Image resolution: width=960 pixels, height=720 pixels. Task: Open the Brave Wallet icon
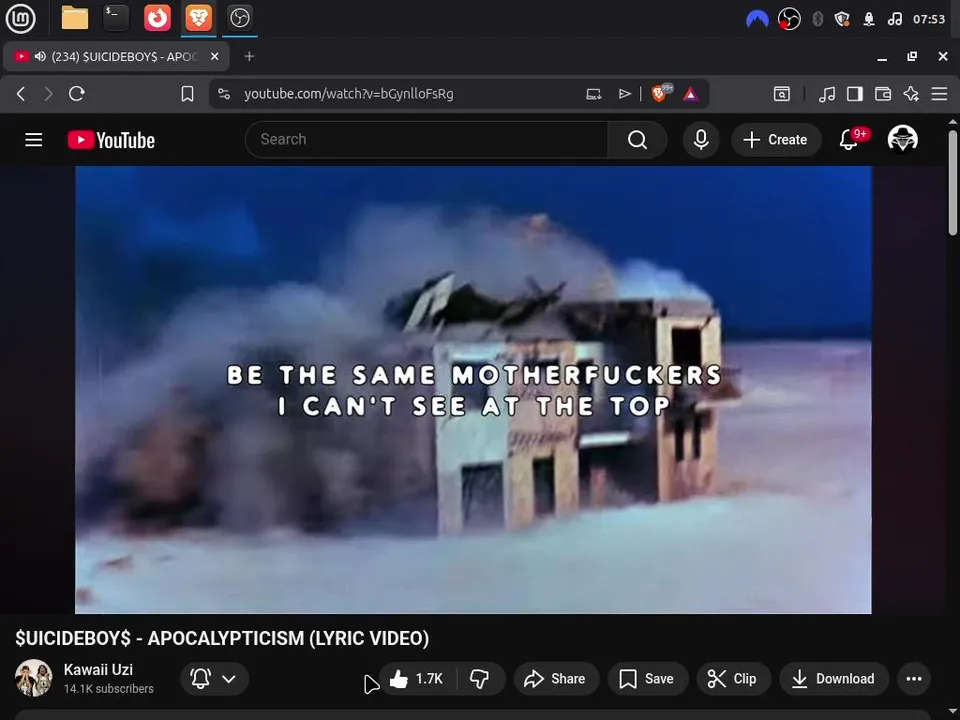[883, 94]
